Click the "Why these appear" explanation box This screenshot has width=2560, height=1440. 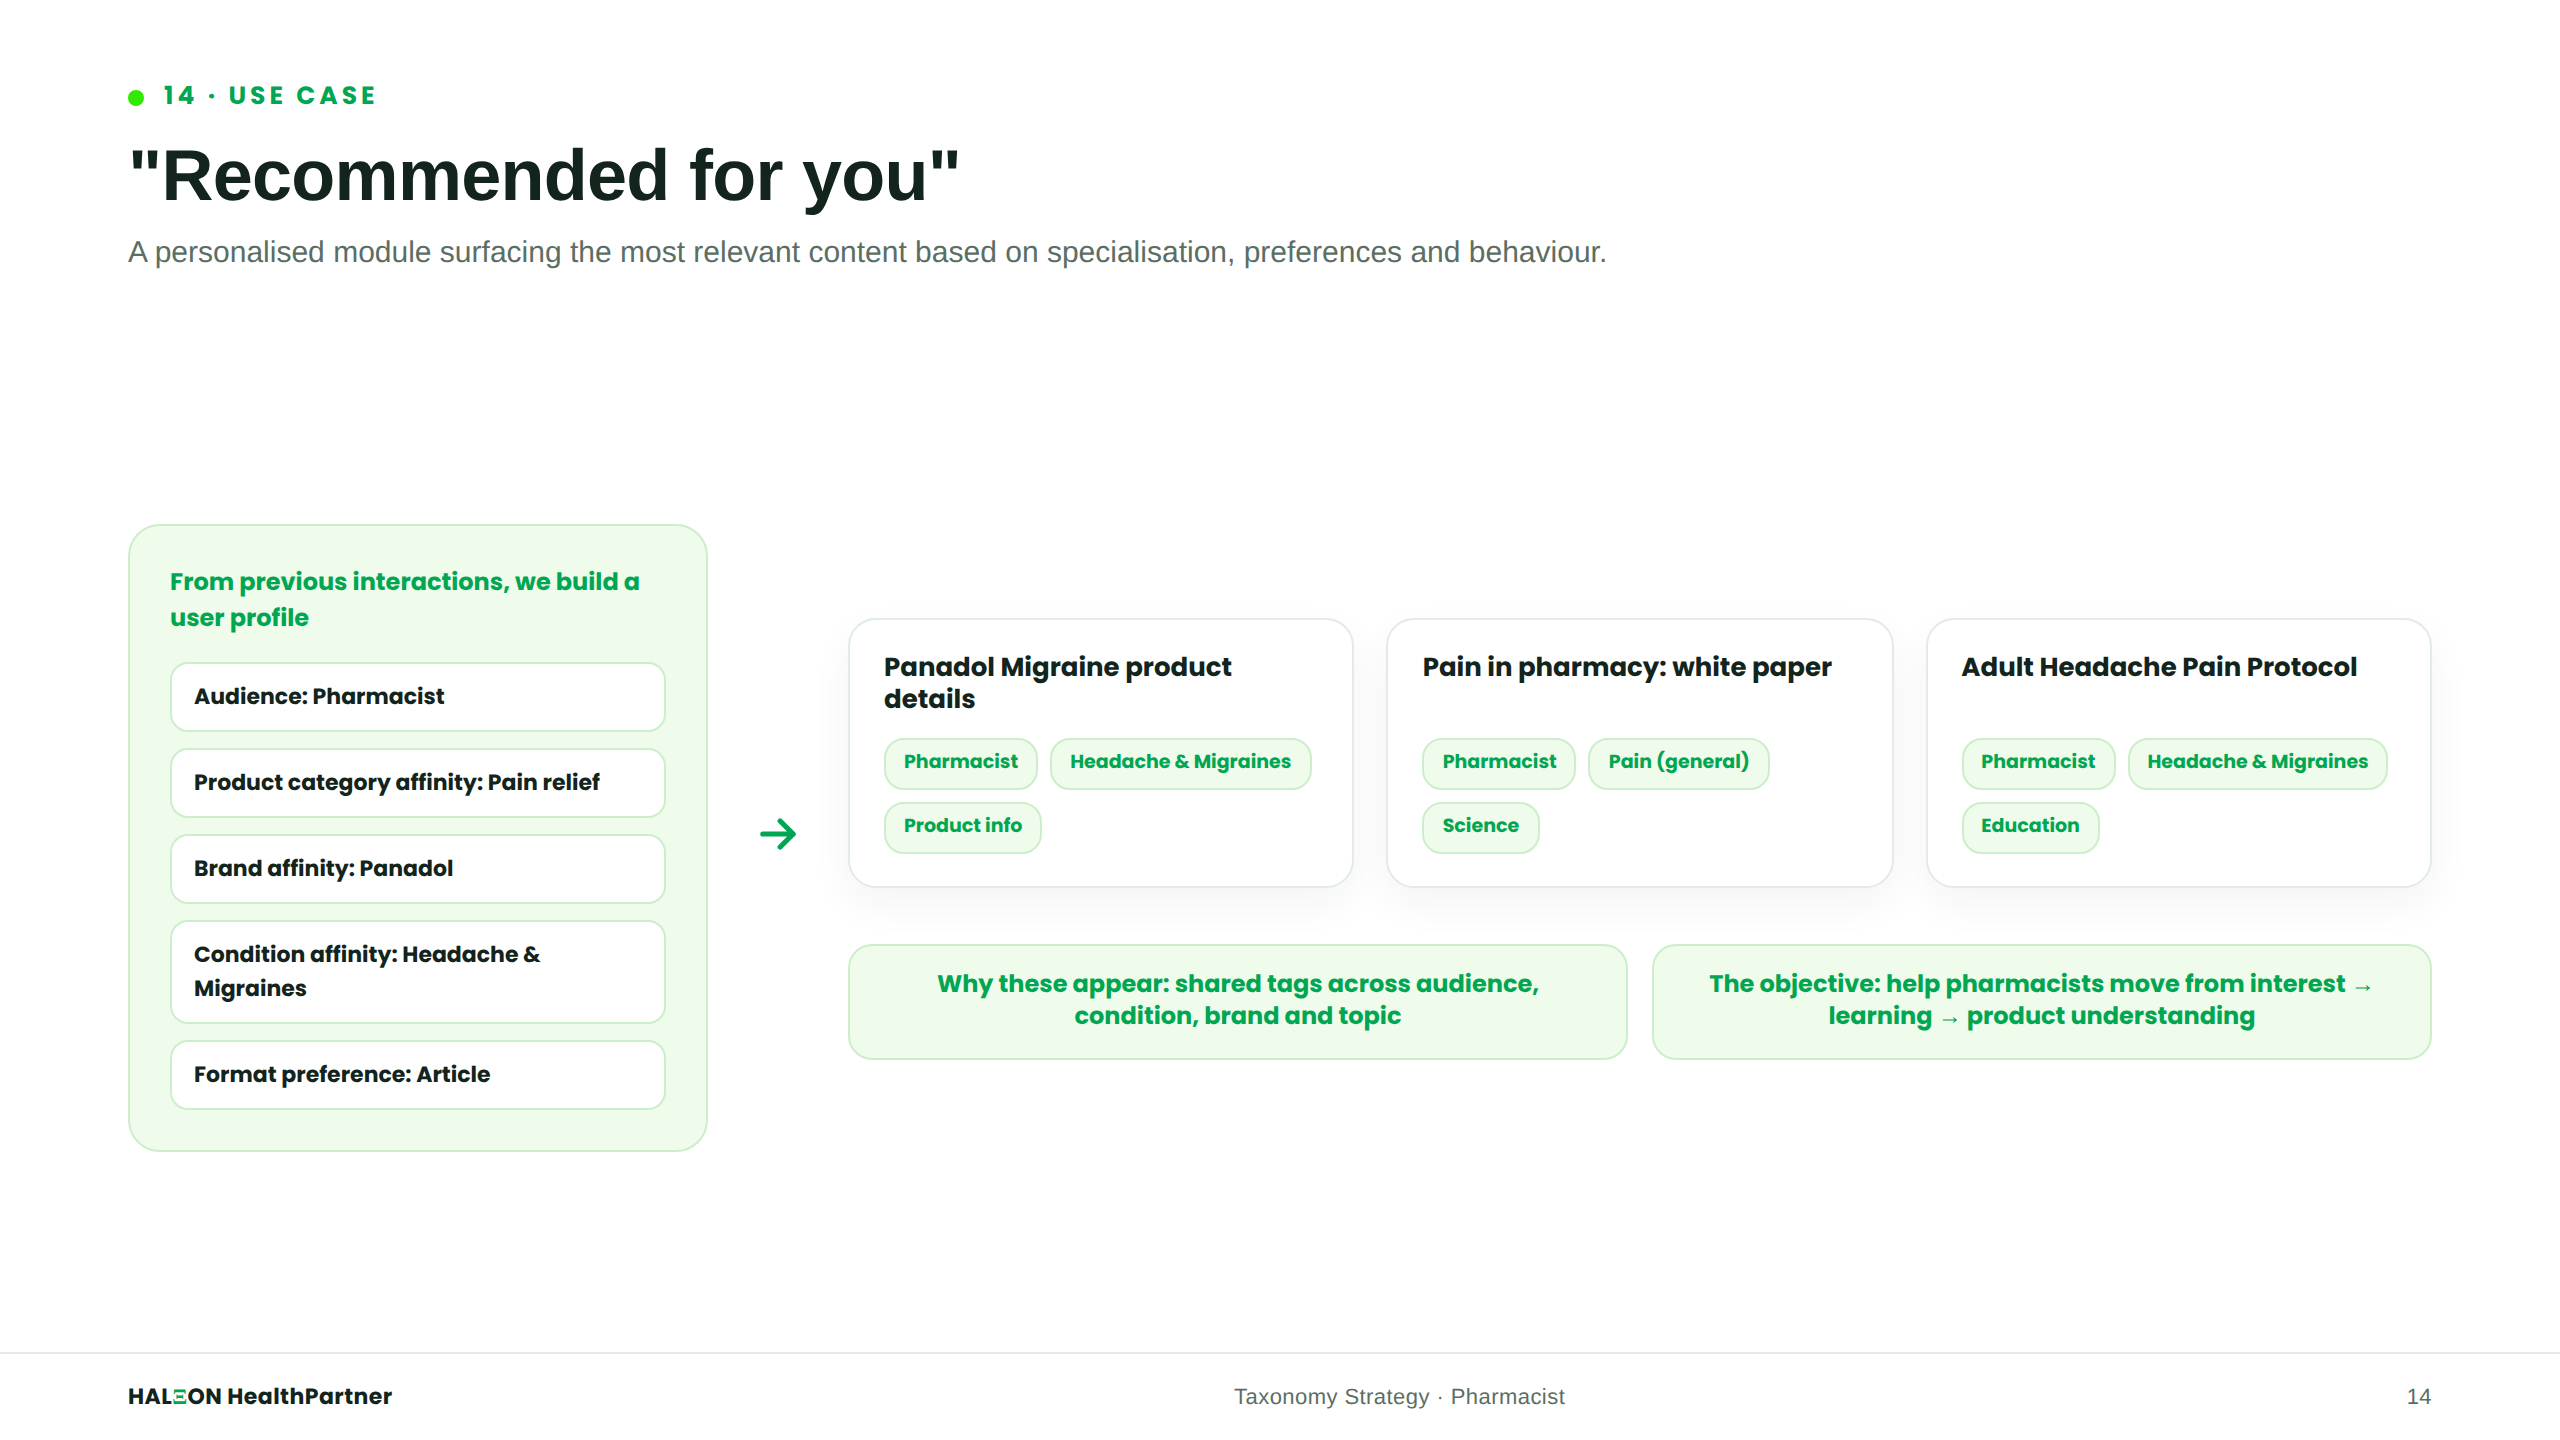point(1238,1001)
